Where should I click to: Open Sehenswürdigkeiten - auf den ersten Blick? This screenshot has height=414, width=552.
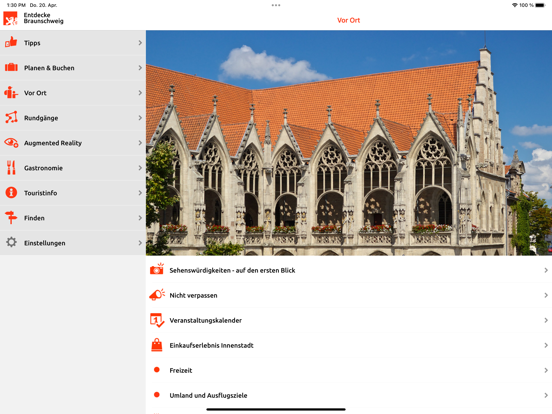tap(349, 270)
